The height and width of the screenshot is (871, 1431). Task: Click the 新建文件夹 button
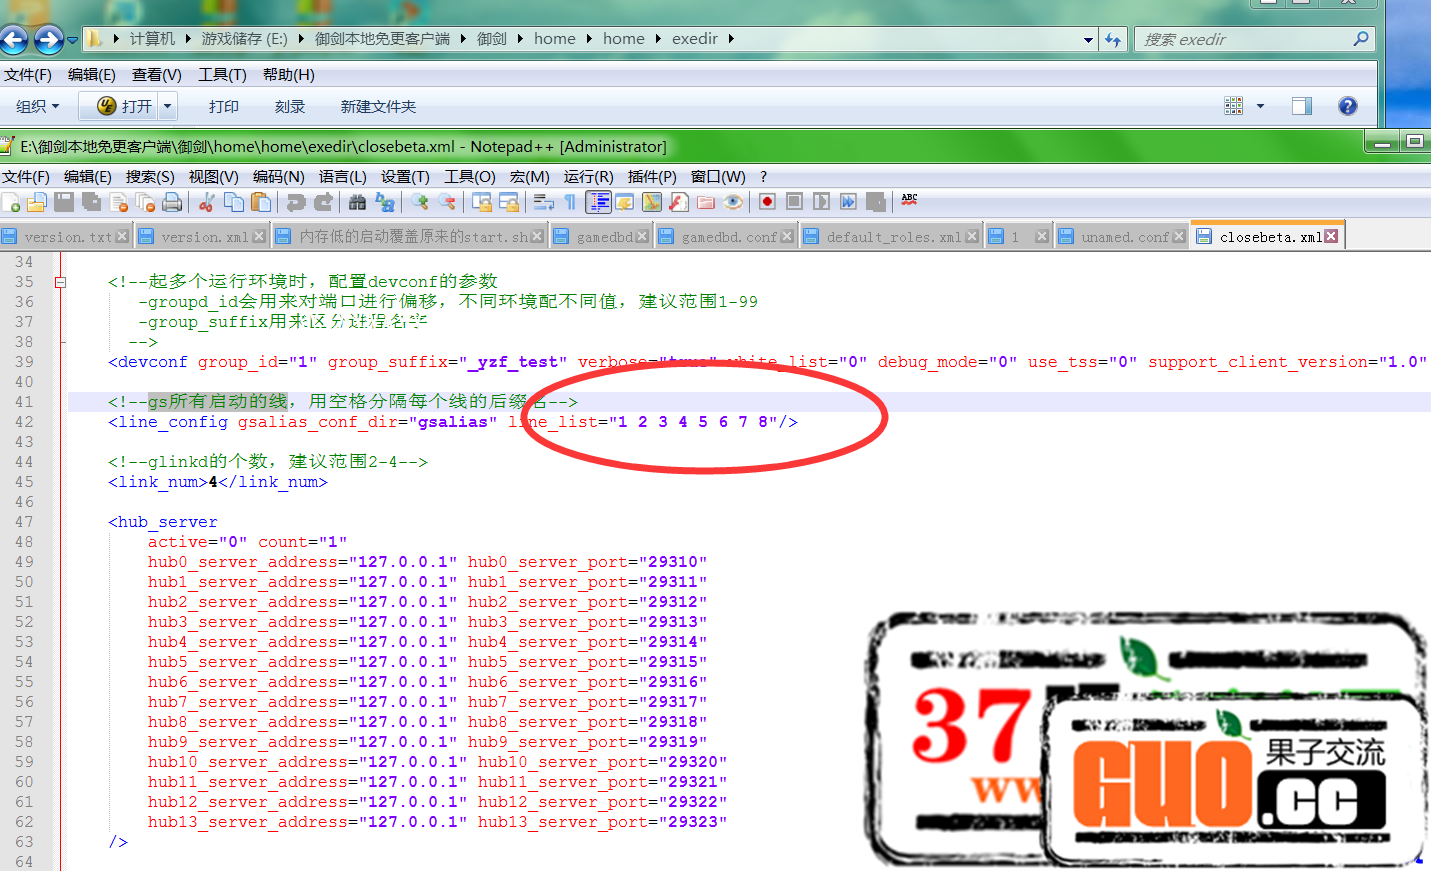(x=378, y=106)
